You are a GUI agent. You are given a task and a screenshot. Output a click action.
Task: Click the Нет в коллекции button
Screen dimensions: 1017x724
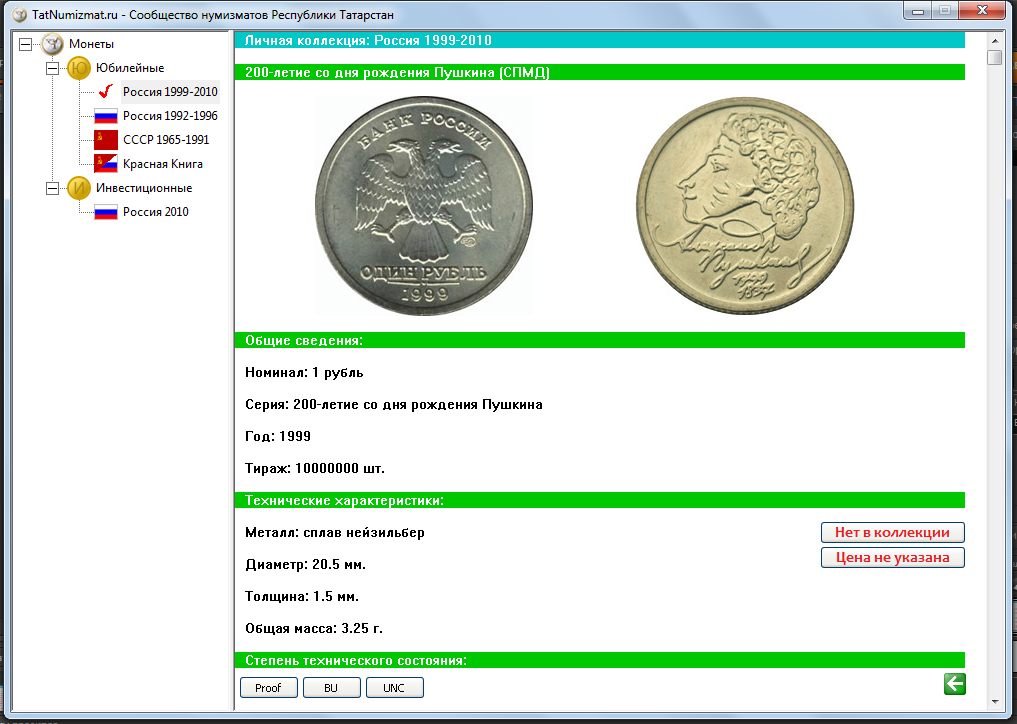click(x=892, y=533)
